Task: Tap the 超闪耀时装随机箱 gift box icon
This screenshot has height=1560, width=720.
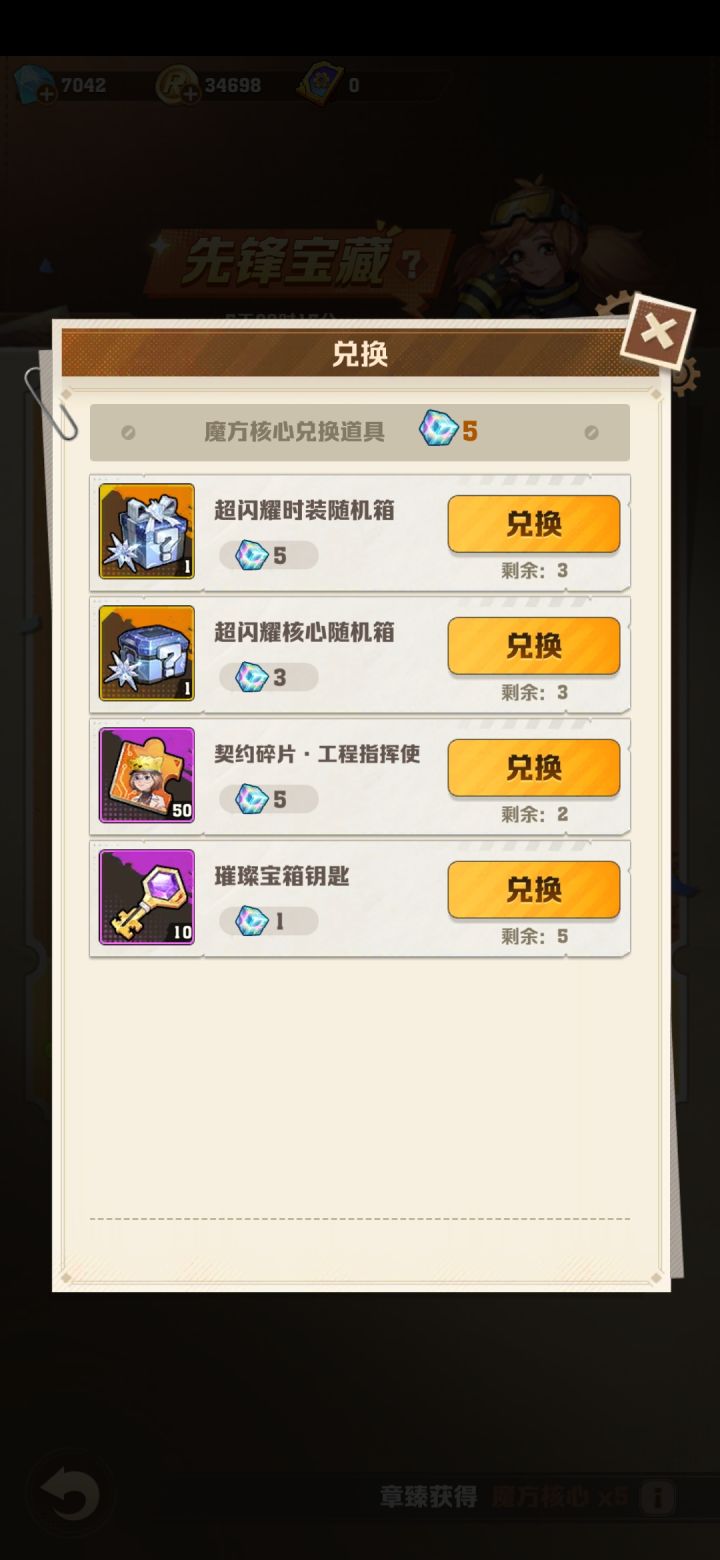Action: pyautogui.click(x=147, y=531)
